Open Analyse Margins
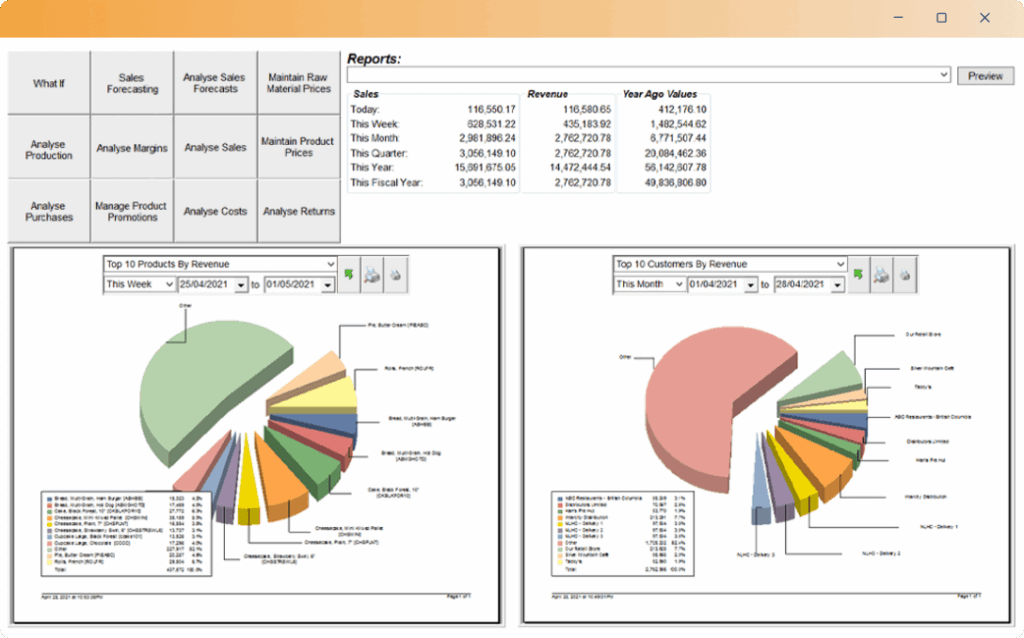 point(132,147)
